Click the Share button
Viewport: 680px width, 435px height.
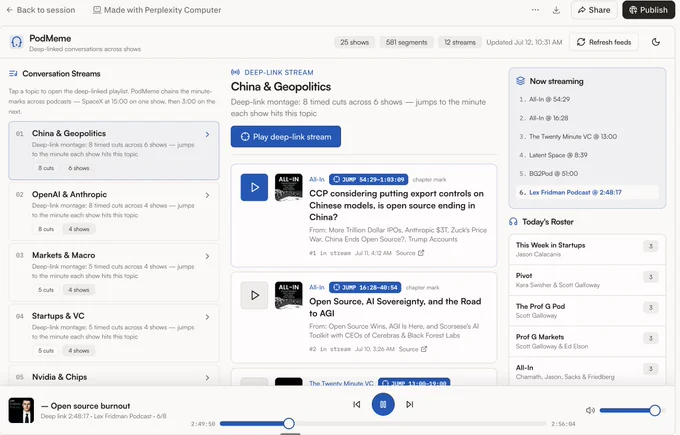(x=594, y=10)
